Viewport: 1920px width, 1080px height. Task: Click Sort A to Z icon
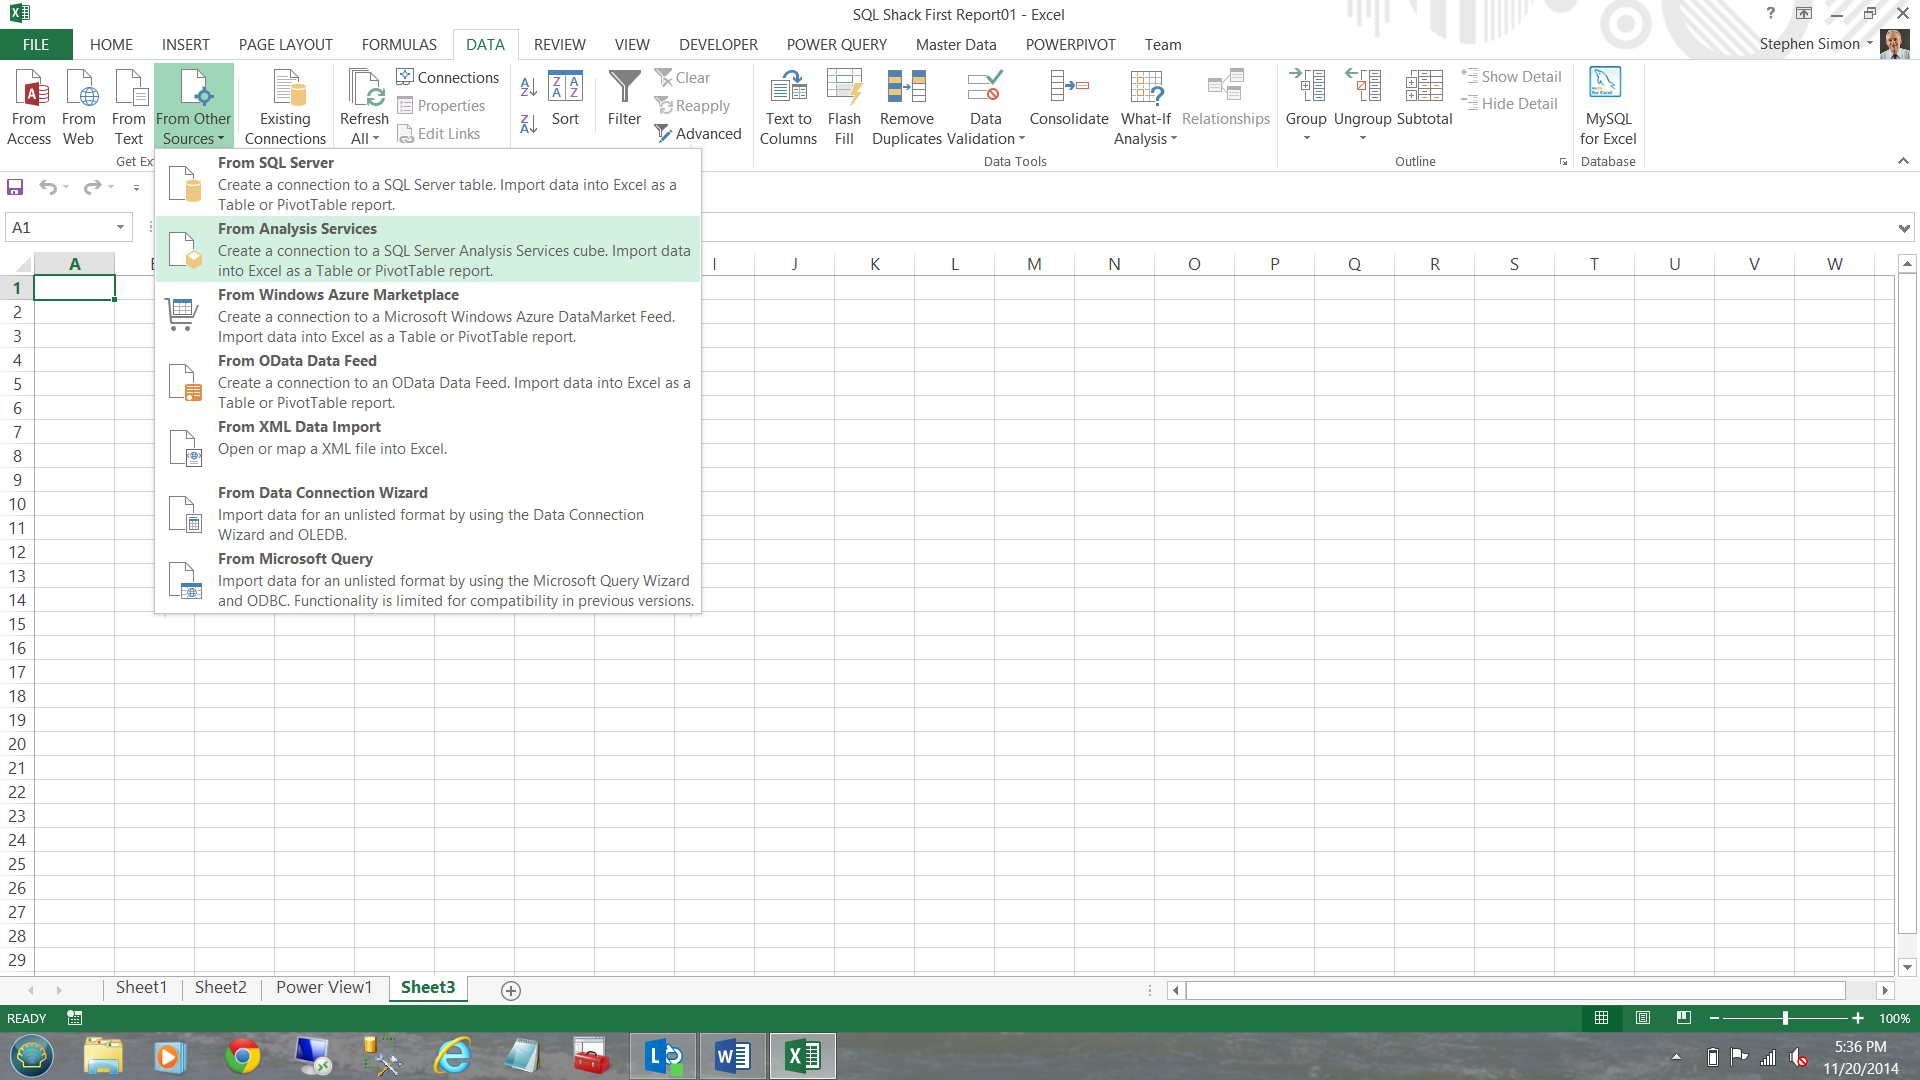pyautogui.click(x=529, y=87)
